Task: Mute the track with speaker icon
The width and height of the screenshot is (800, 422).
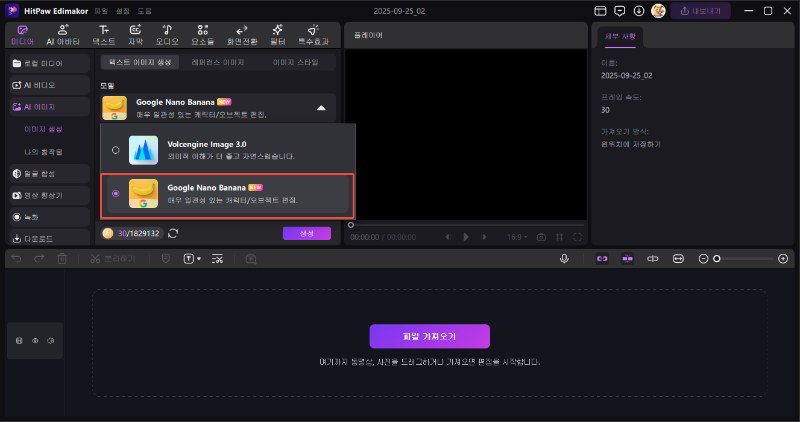Action: [51, 340]
